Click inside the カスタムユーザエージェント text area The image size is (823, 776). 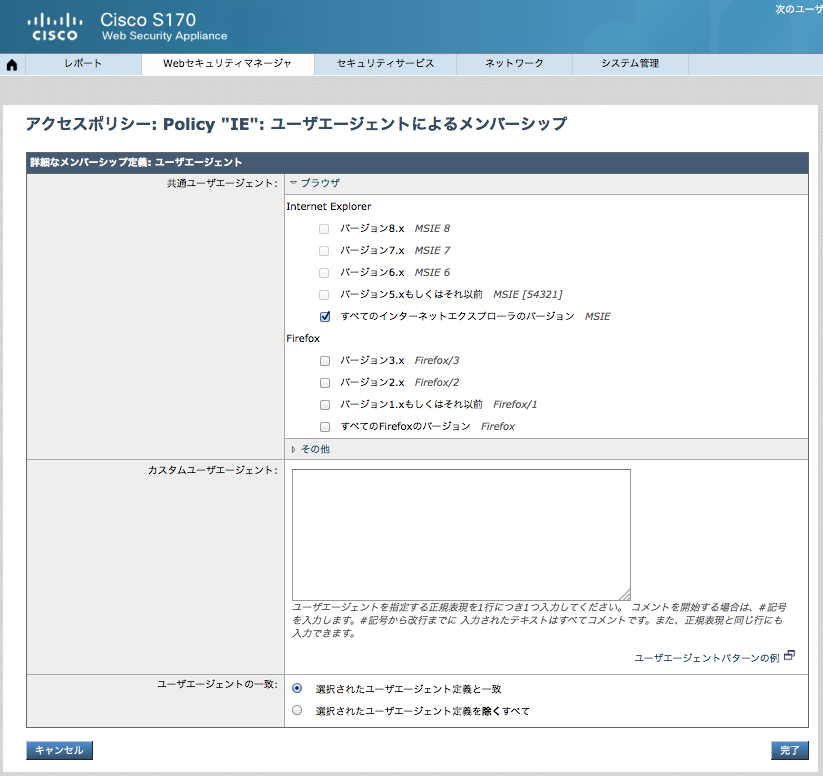coord(461,534)
